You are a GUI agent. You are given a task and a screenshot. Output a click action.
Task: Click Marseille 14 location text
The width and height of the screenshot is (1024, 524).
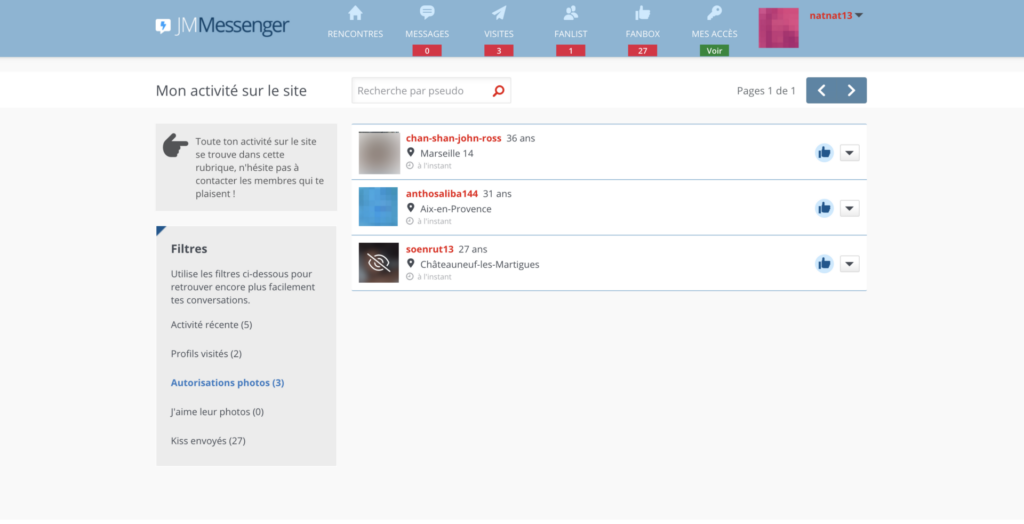tap(447, 154)
